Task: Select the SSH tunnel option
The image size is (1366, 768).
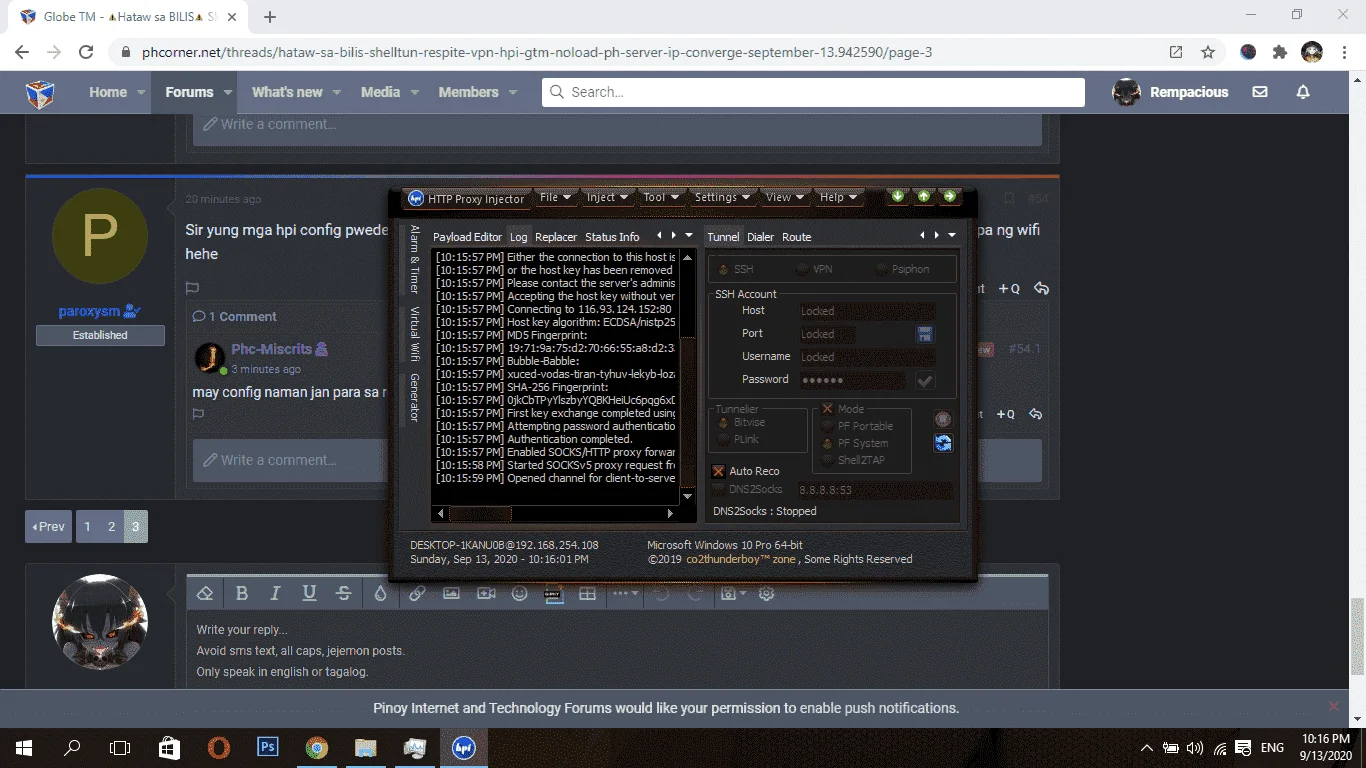Action: (724, 269)
